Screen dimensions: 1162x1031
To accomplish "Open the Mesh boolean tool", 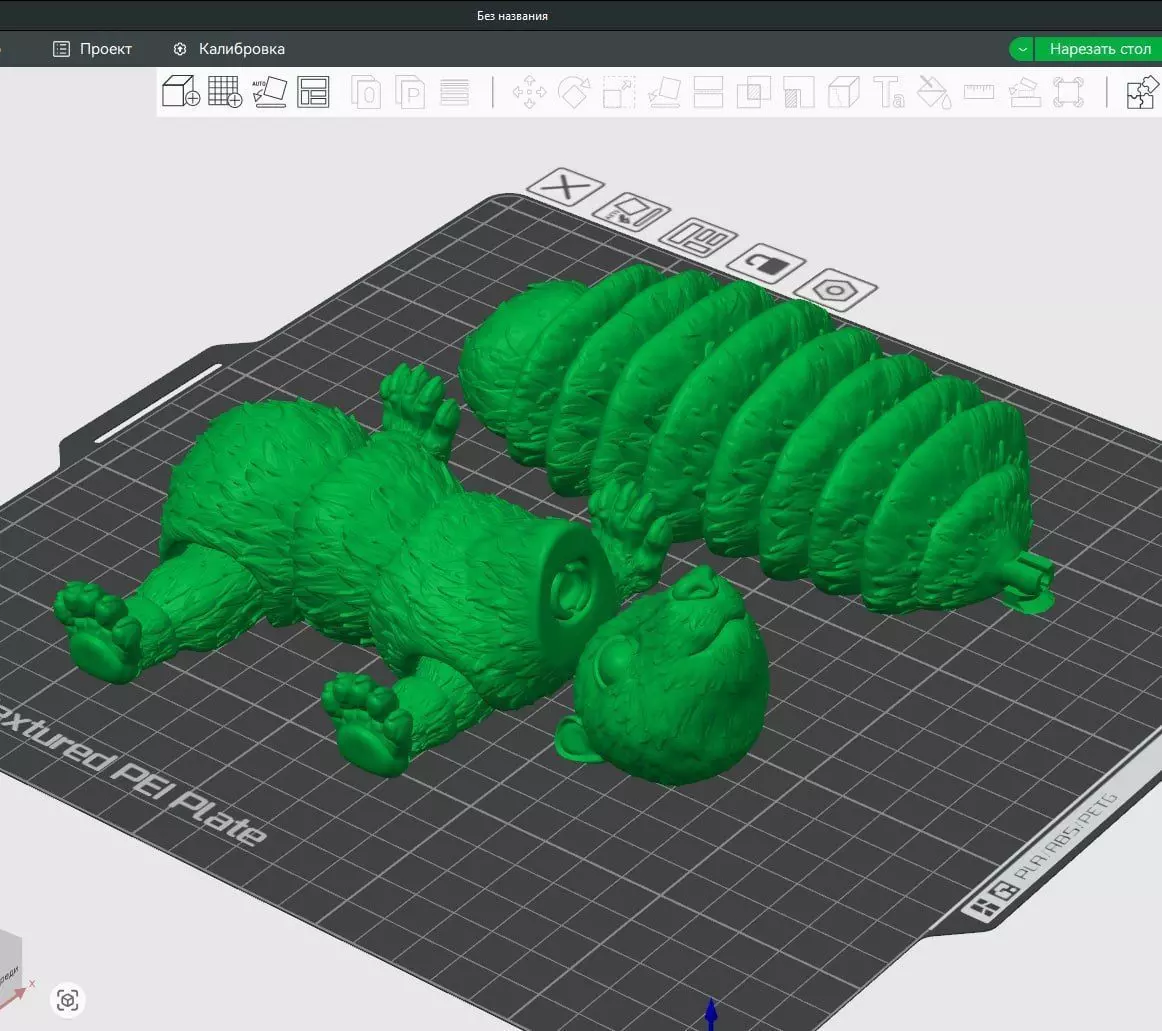I will pos(754,93).
